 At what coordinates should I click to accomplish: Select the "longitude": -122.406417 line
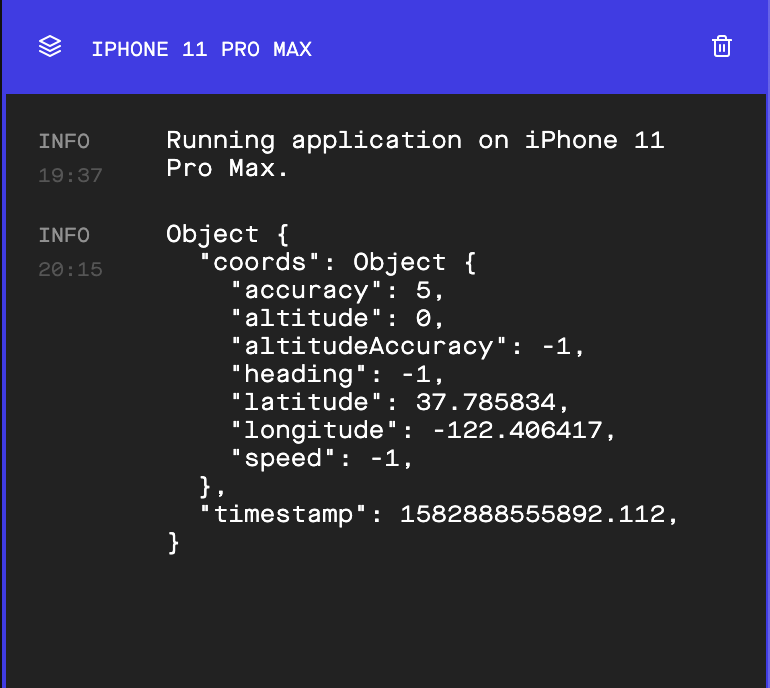424,430
